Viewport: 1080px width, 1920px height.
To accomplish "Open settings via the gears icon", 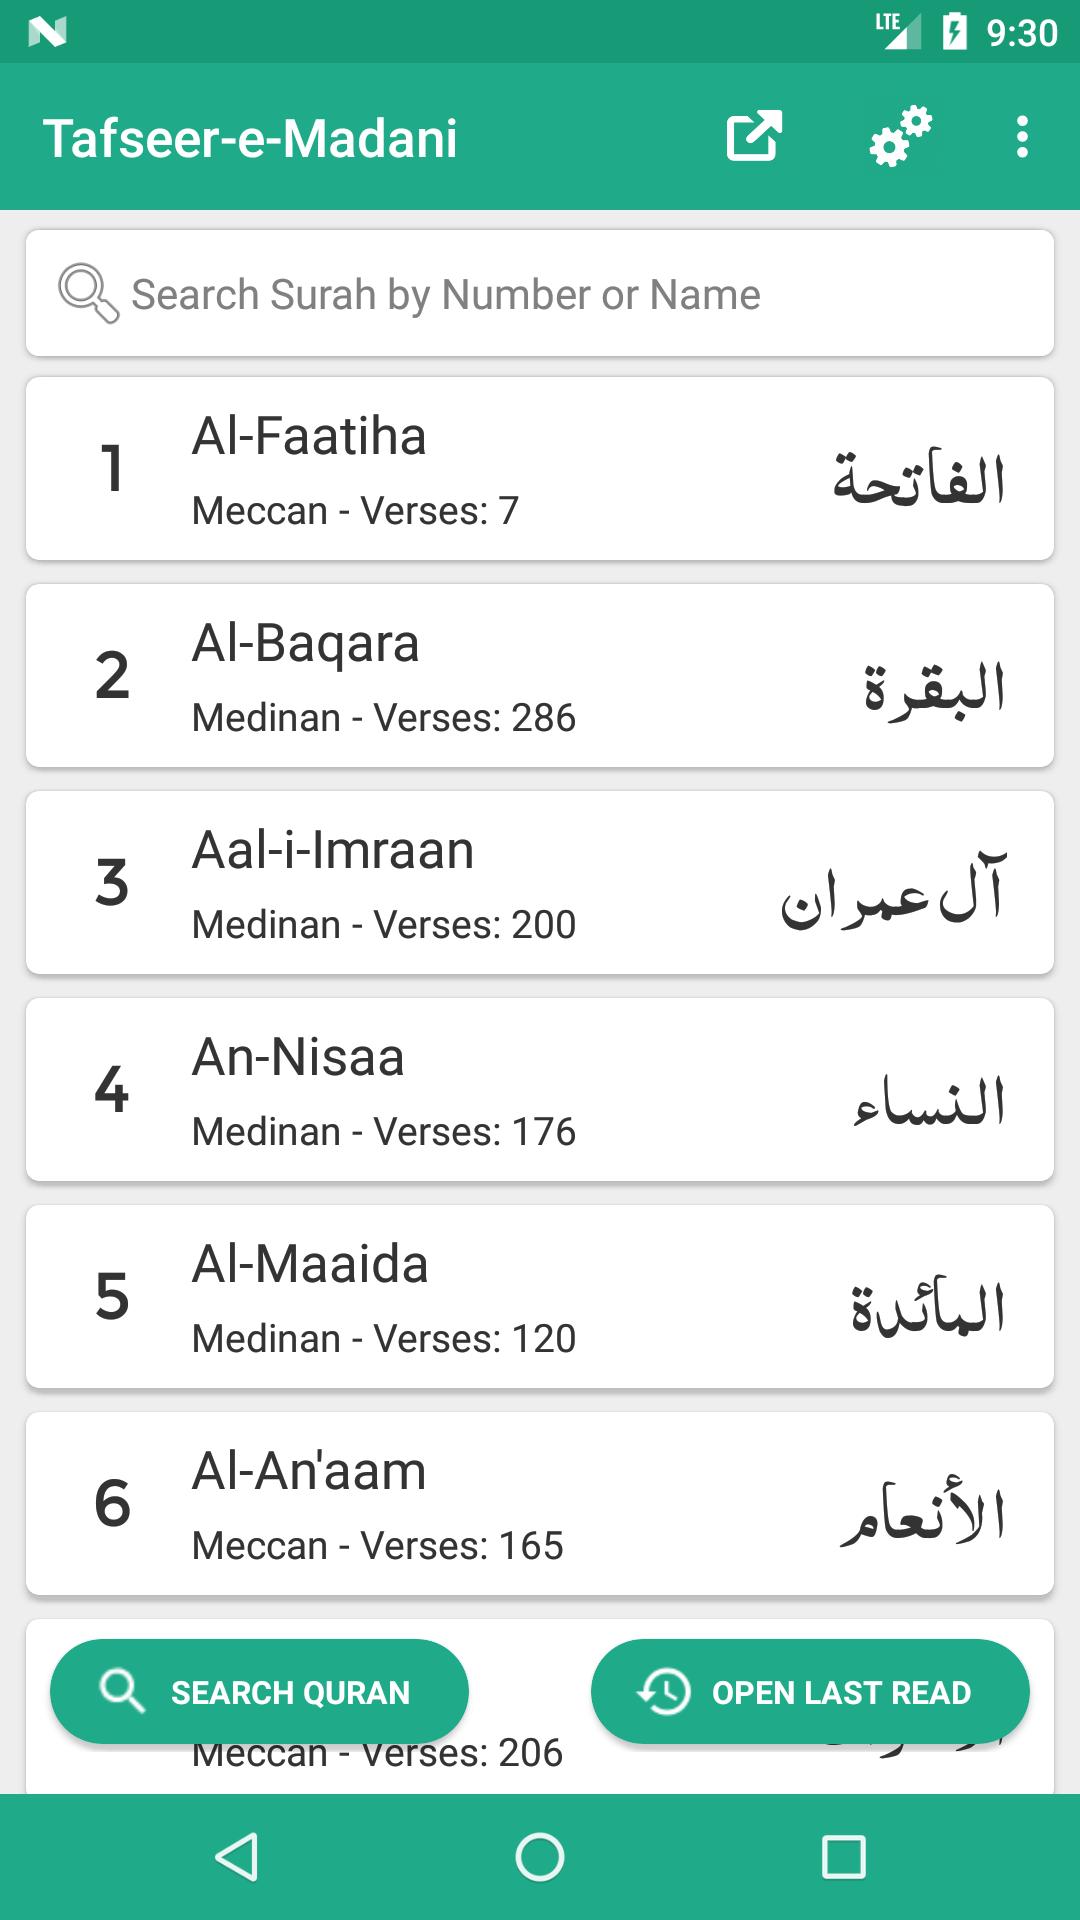I will pos(900,137).
